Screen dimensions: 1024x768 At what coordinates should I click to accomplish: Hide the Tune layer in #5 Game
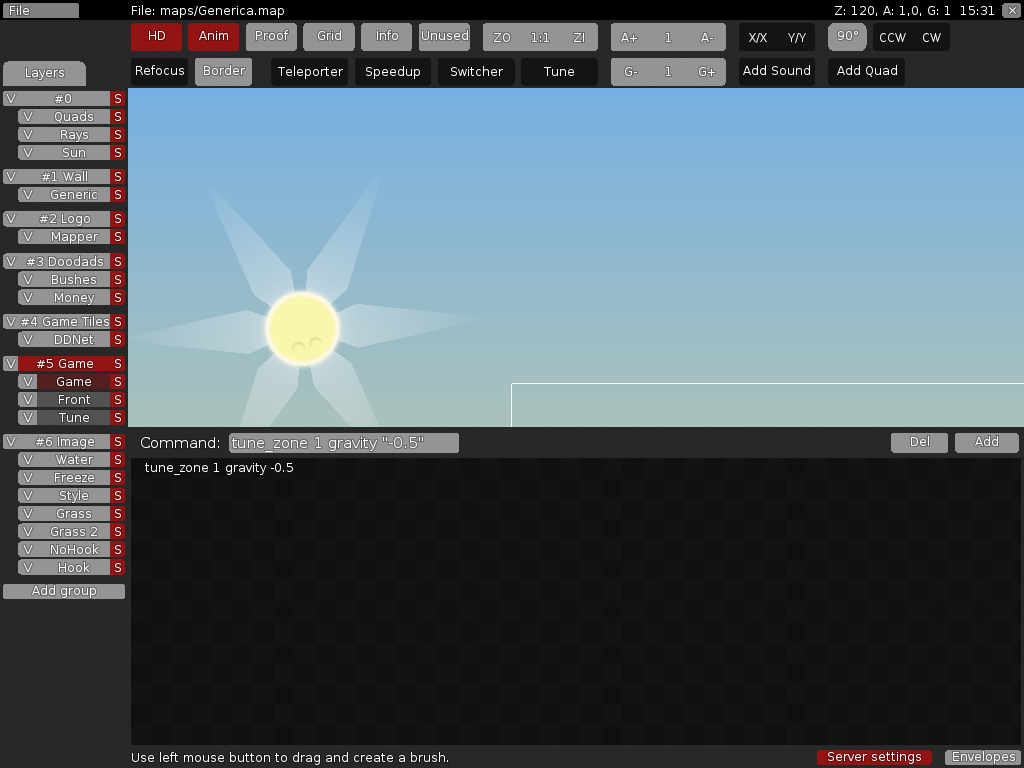click(x=27, y=417)
